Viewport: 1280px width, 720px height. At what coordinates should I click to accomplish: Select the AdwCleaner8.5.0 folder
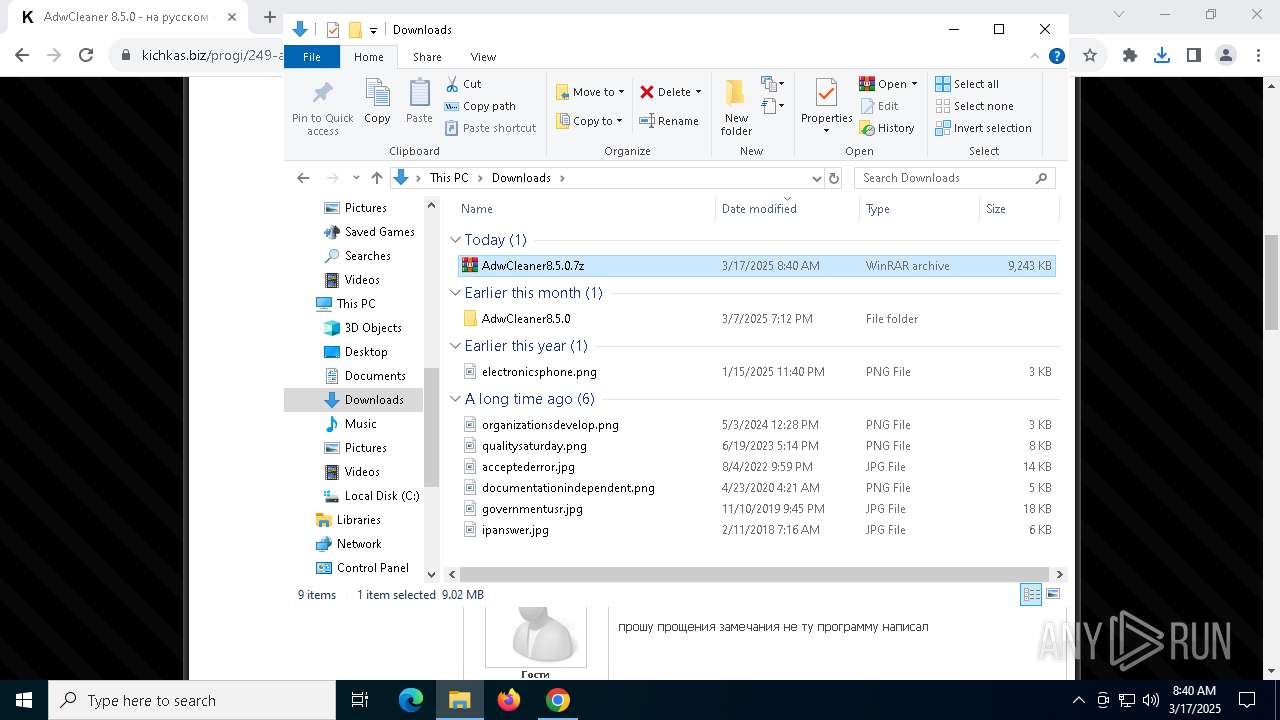[x=756, y=319]
